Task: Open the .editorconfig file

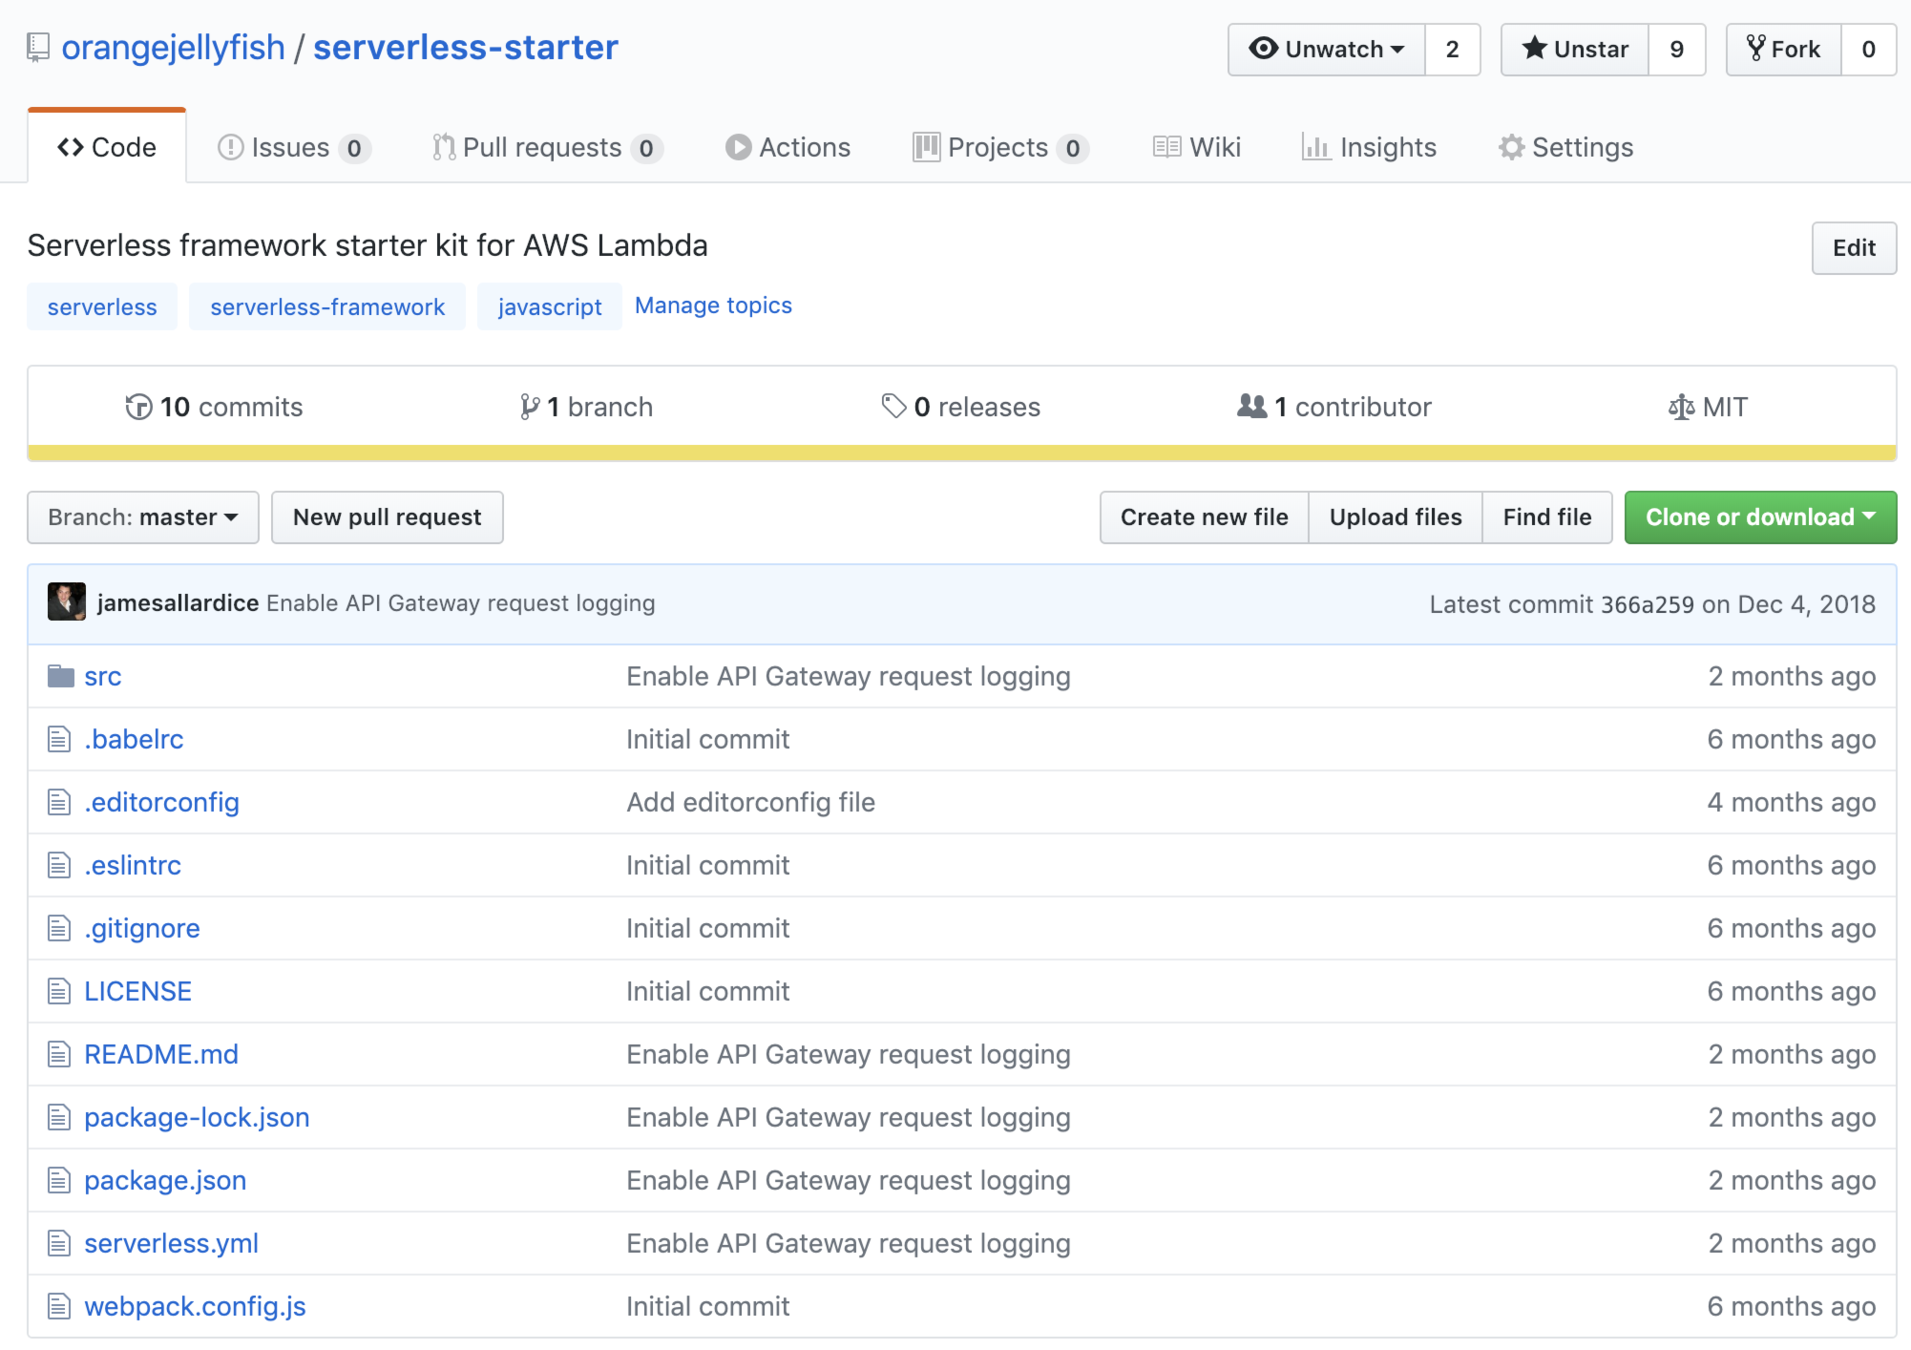Action: coord(162,802)
